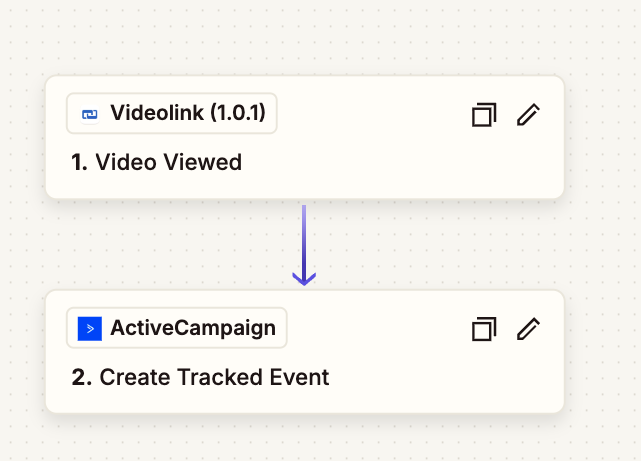Click the vertical connector line between steps

[x=304, y=235]
